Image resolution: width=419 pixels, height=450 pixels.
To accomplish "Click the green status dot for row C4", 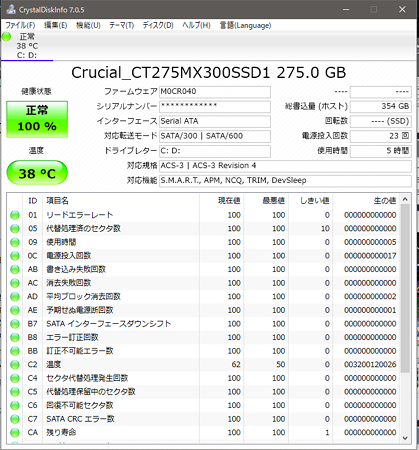I will pos(15,378).
